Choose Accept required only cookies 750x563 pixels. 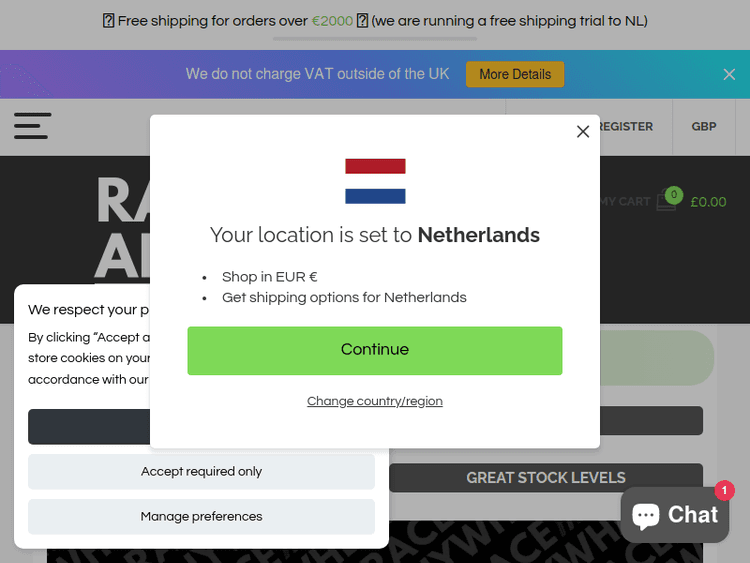[201, 472]
